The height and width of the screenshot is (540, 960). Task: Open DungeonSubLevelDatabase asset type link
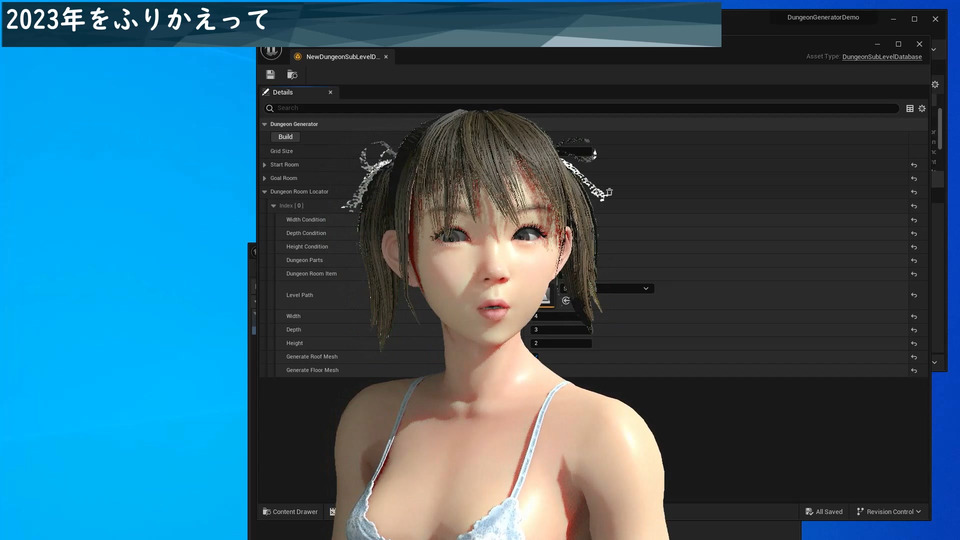pos(882,57)
